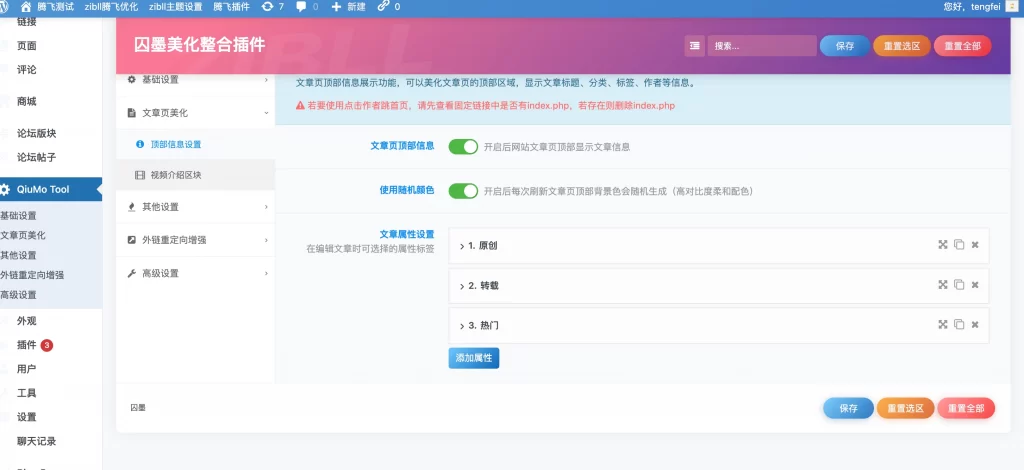Remove the 原创 attribute with X icon

[x=975, y=245]
